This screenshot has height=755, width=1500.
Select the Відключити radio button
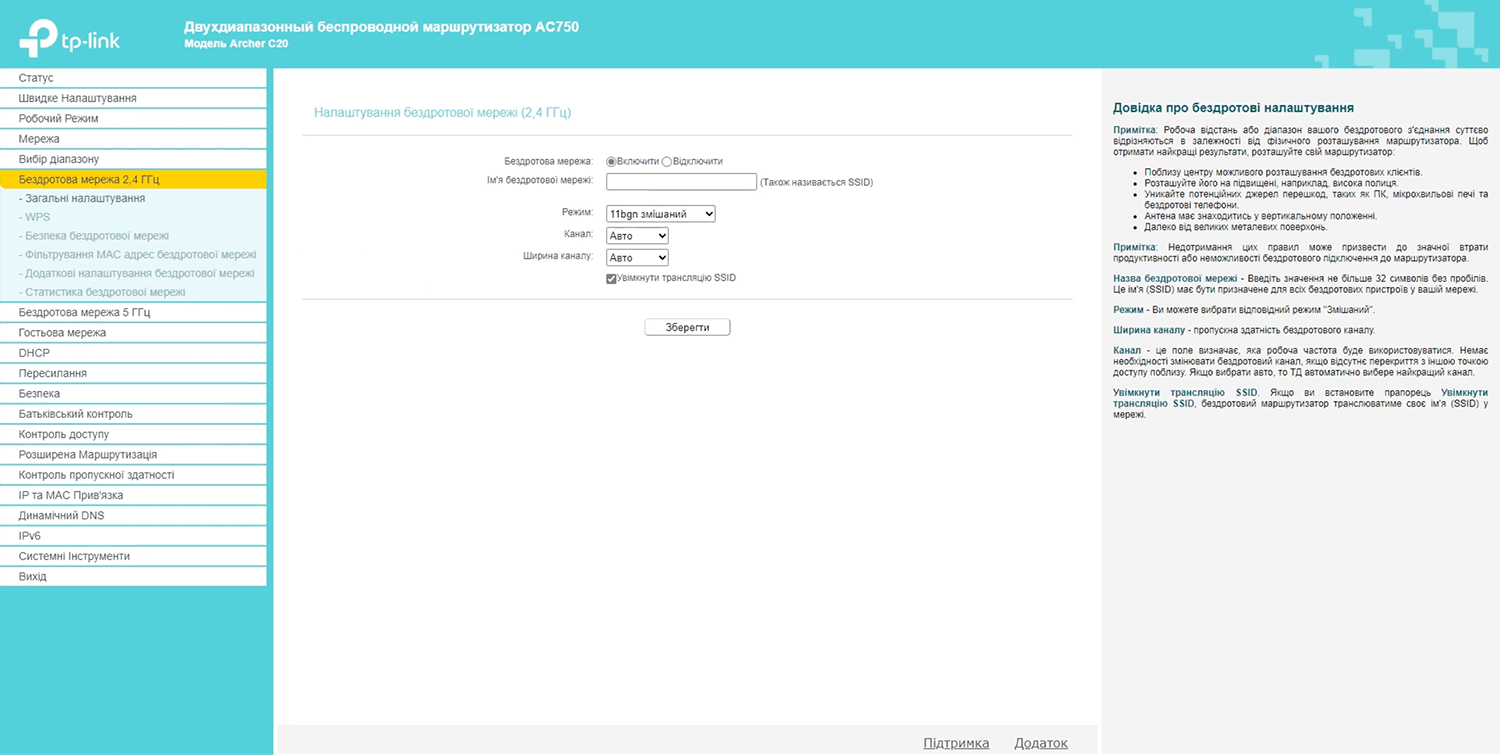pos(667,161)
